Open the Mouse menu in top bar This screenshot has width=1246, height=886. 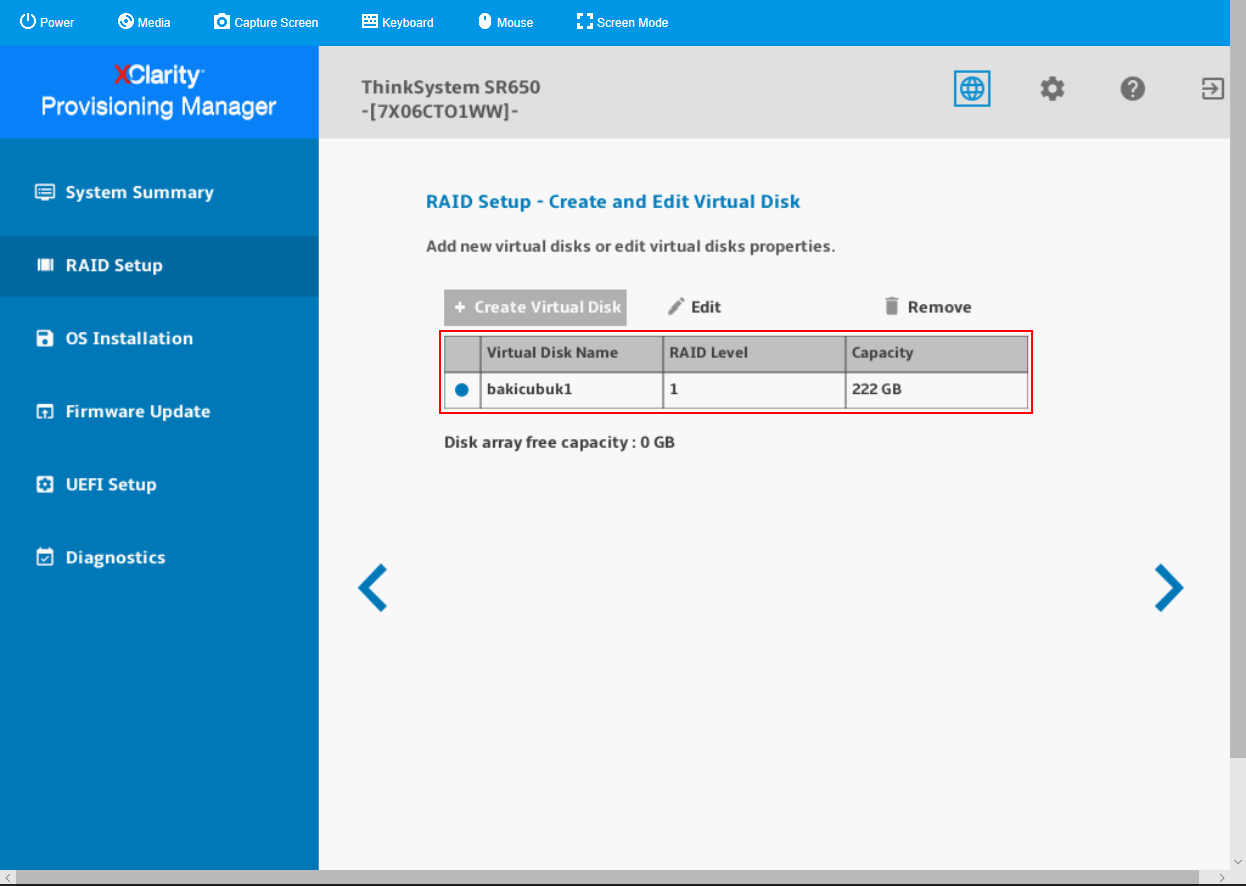(505, 22)
